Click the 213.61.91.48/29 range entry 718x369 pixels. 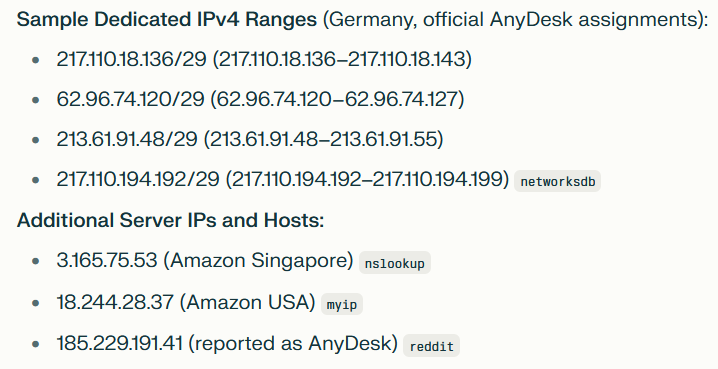(250, 140)
